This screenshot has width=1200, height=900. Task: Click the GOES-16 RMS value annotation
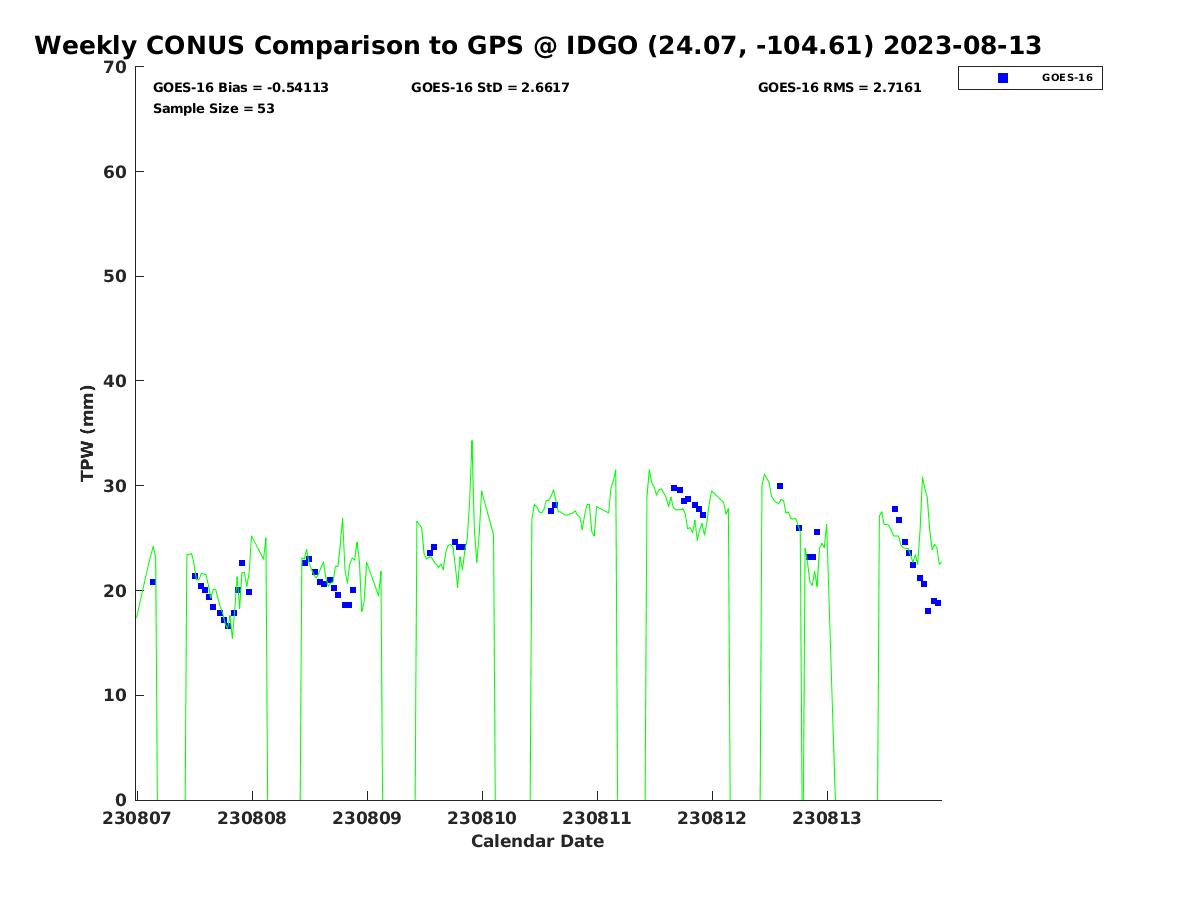point(839,88)
